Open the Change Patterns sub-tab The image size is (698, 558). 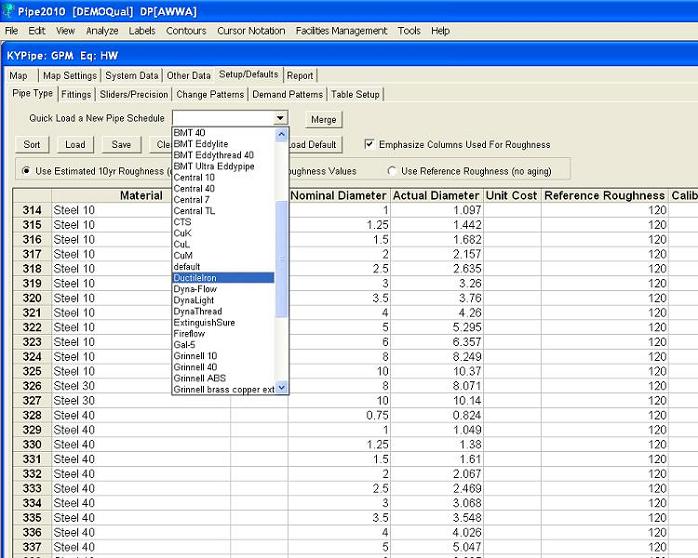coord(210,94)
